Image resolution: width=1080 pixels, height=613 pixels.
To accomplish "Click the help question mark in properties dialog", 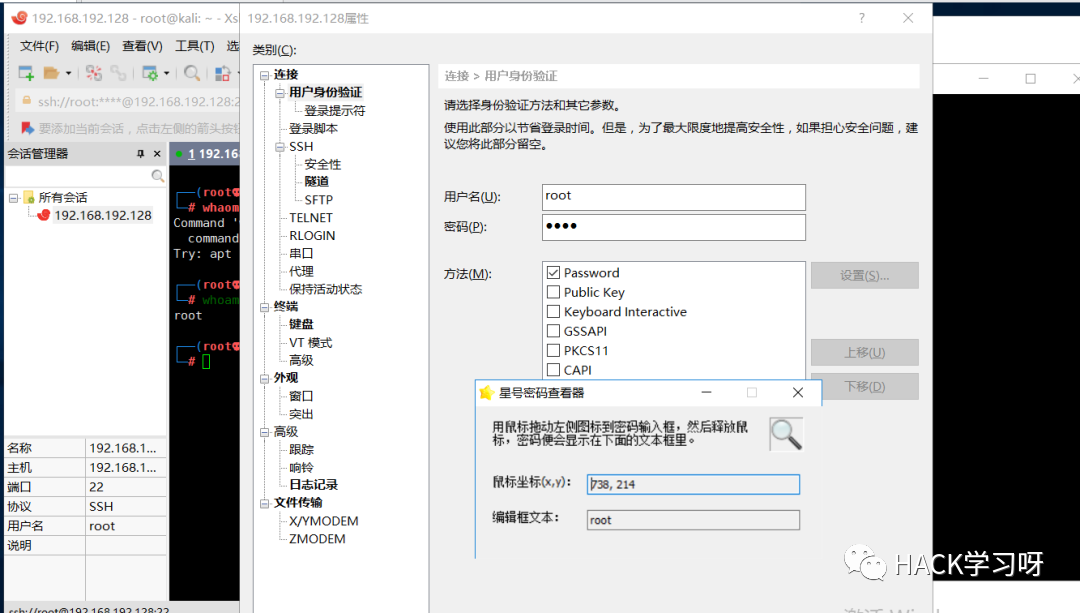I will tap(862, 18).
